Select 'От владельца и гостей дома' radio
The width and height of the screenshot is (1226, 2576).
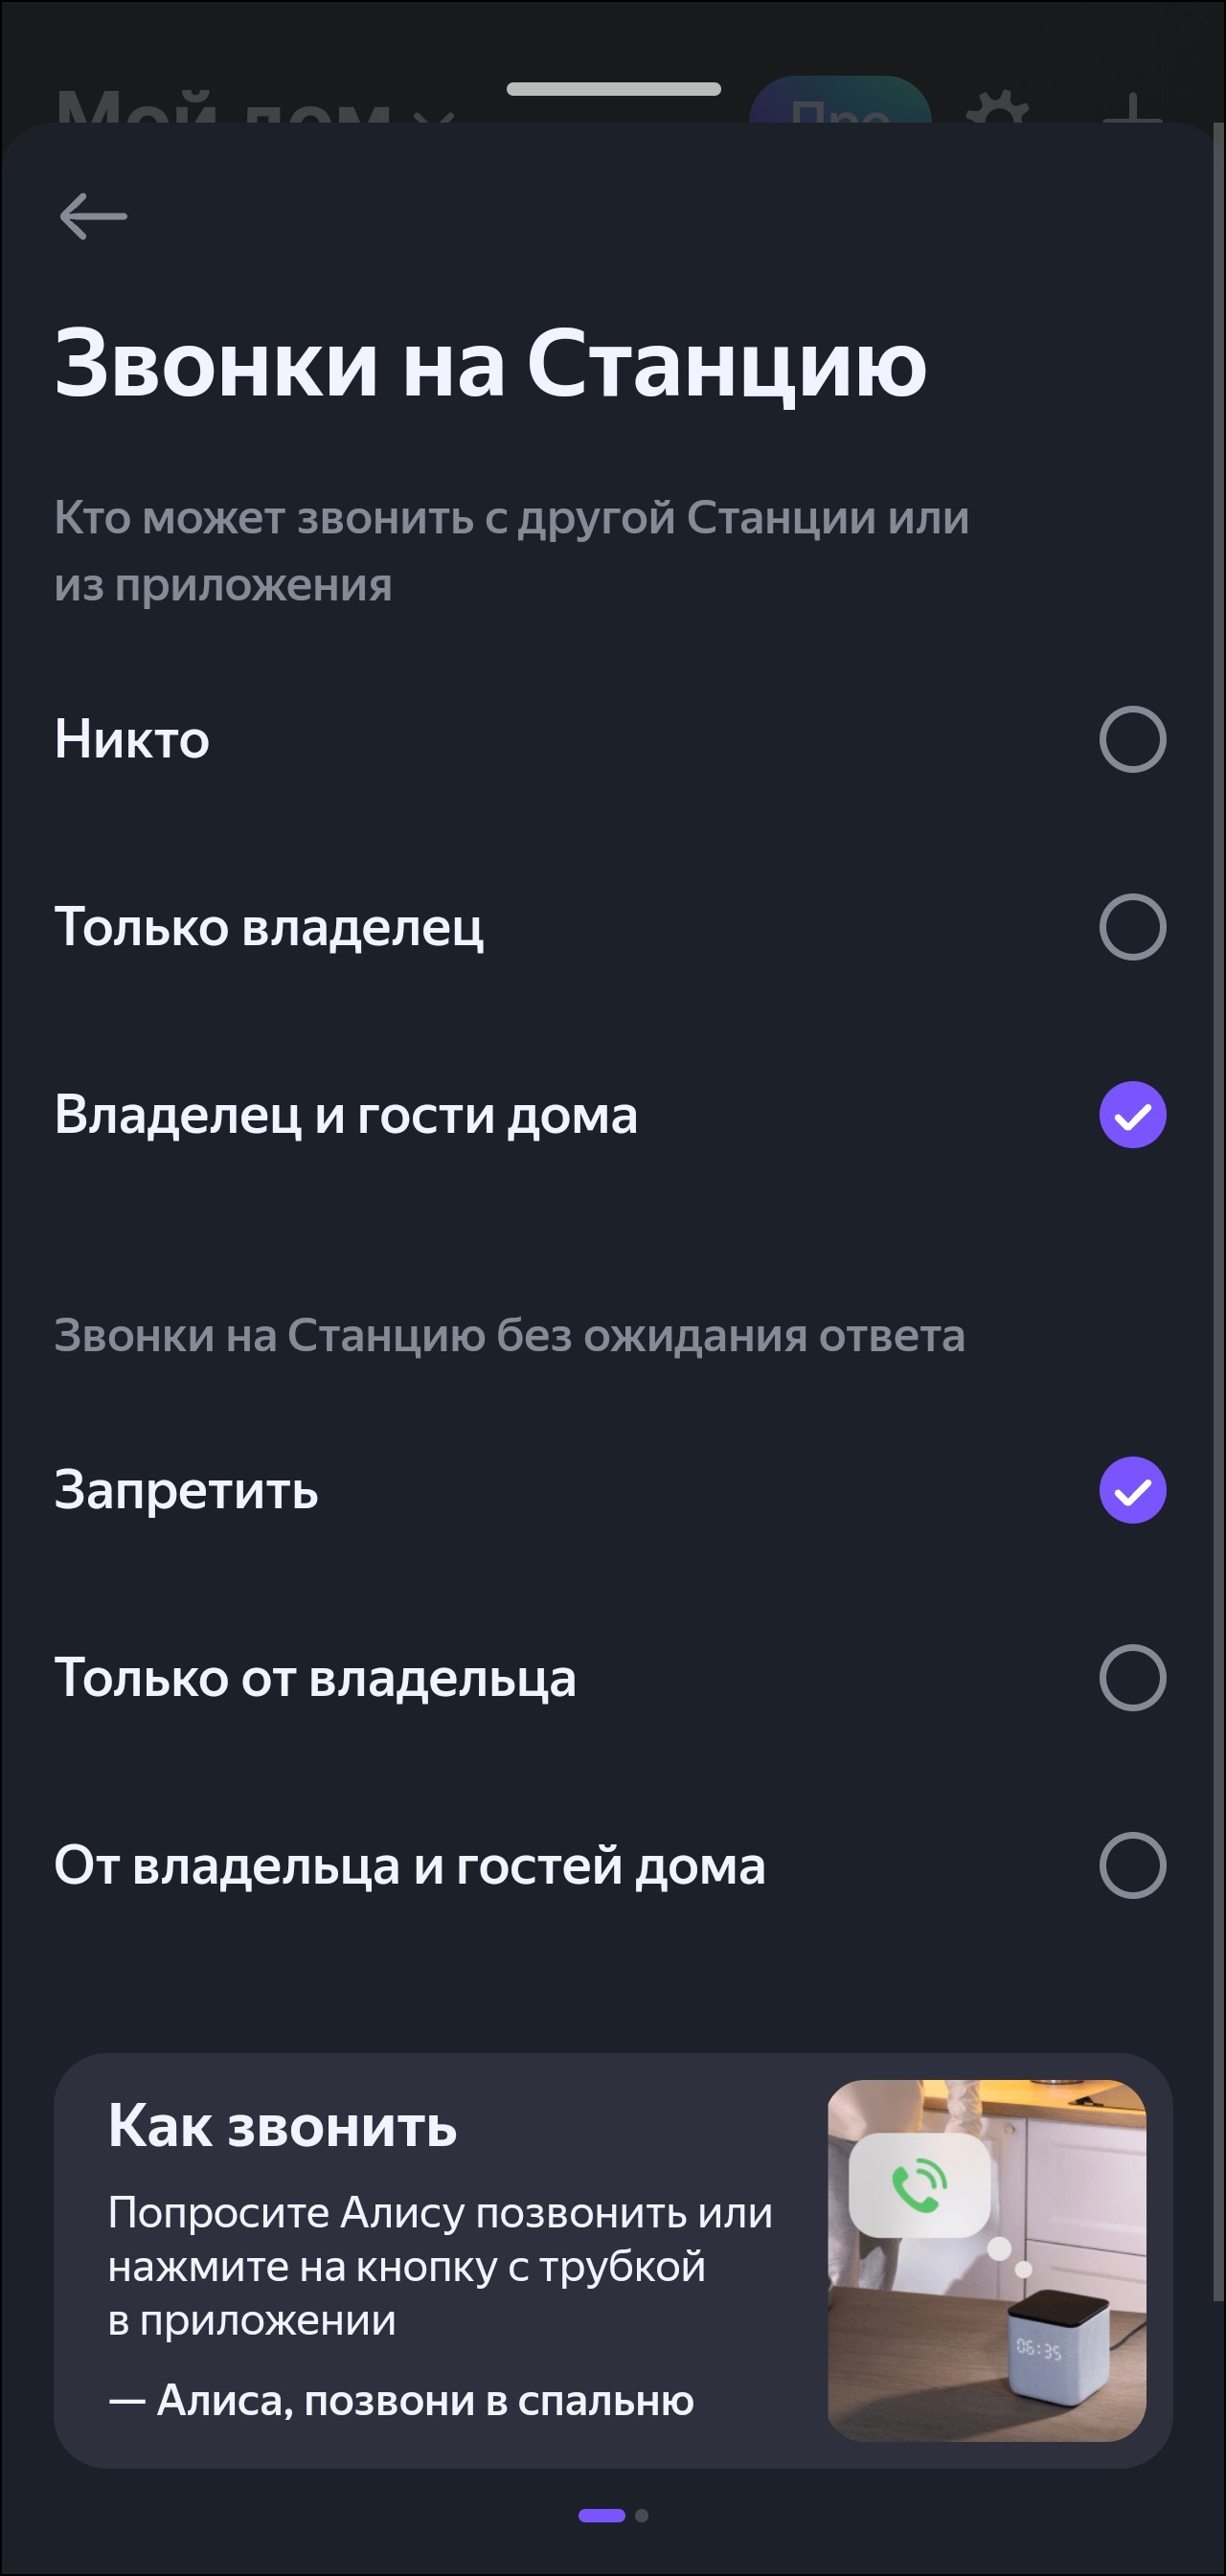[x=1132, y=1865]
